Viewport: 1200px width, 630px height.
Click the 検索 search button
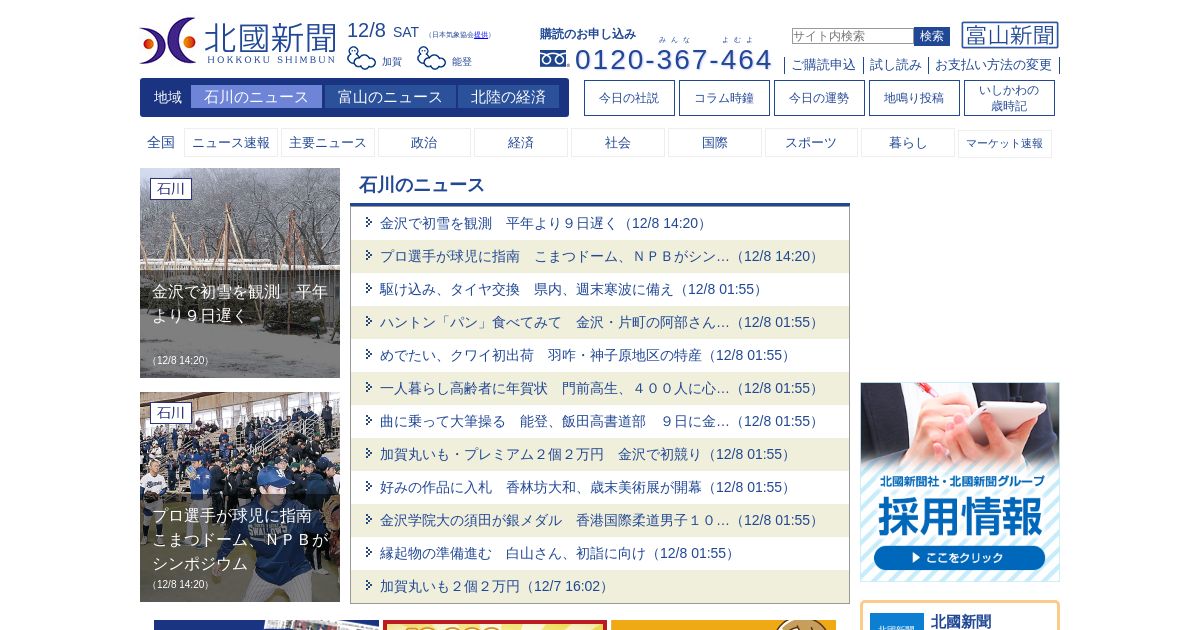coord(932,36)
